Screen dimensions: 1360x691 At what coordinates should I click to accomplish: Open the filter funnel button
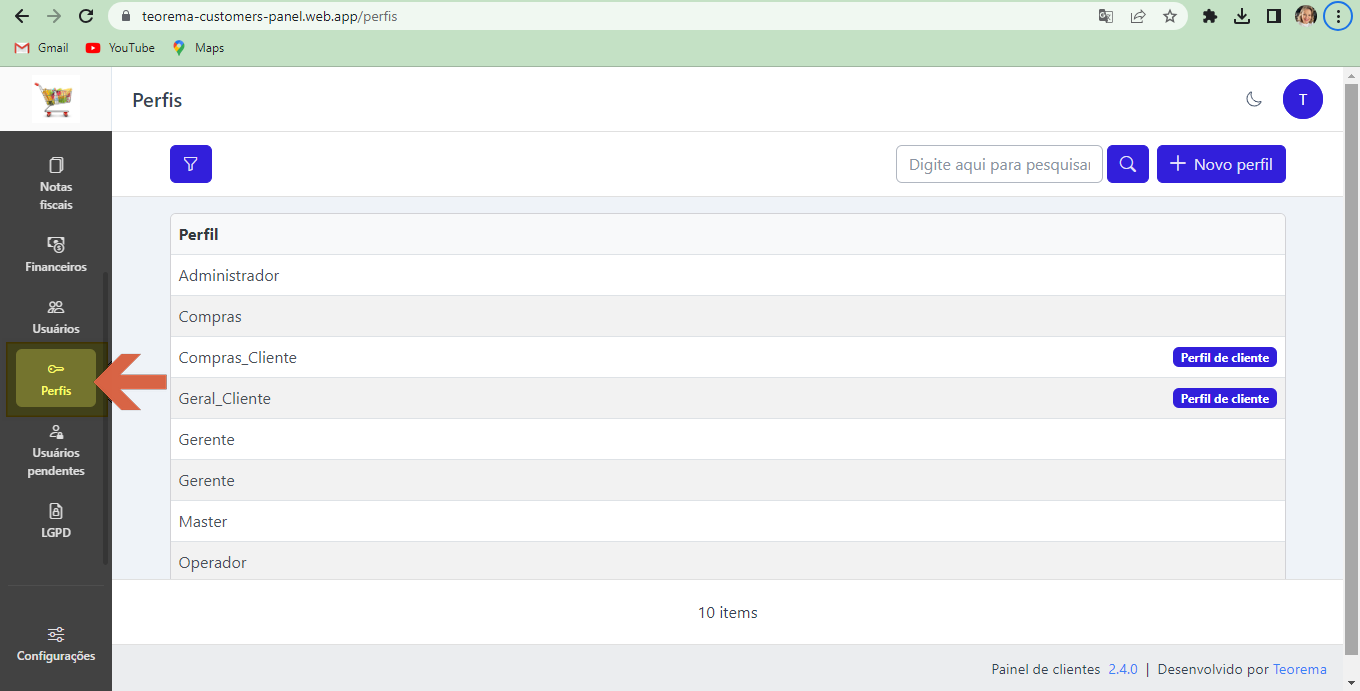(191, 164)
